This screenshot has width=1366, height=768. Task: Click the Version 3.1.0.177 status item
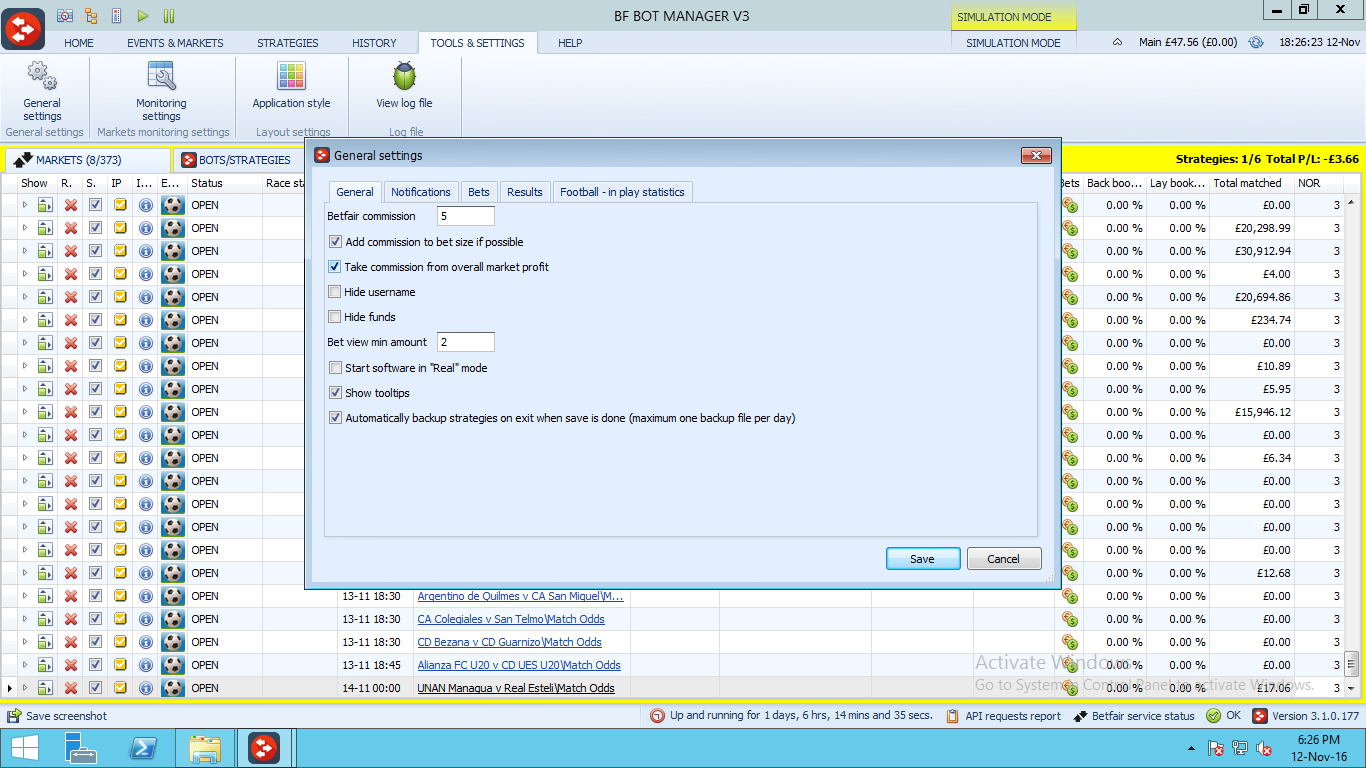tap(1306, 716)
